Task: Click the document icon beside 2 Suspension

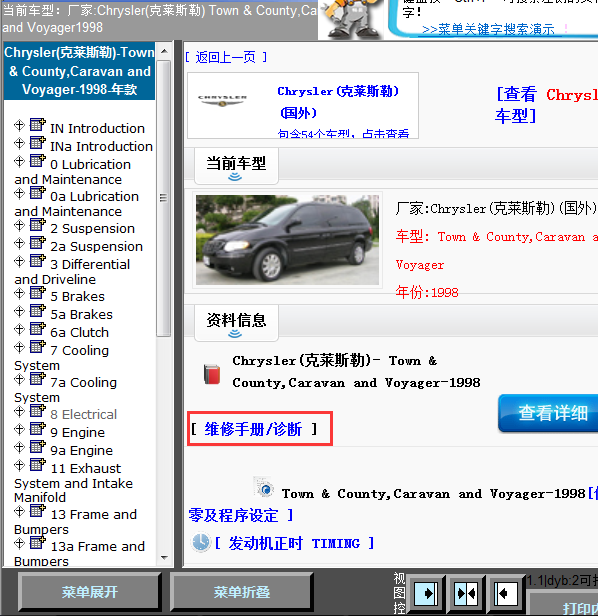Action: click(38, 225)
